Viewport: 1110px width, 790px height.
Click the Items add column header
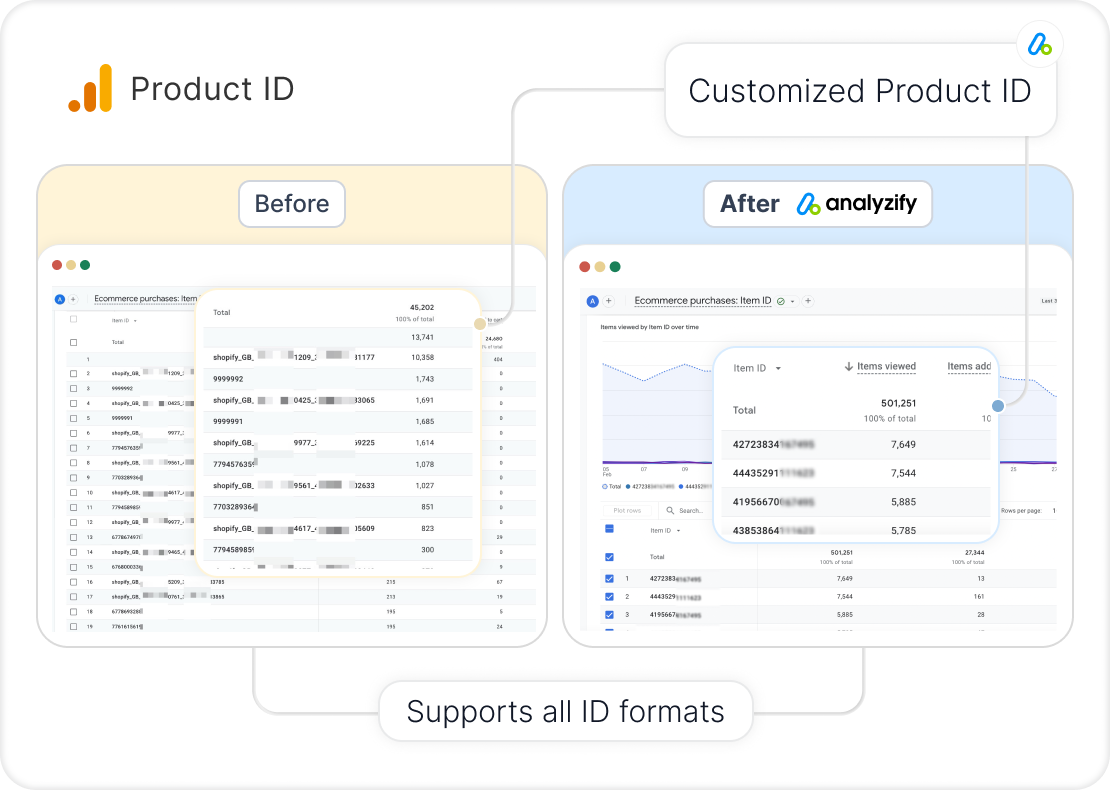pos(969,367)
